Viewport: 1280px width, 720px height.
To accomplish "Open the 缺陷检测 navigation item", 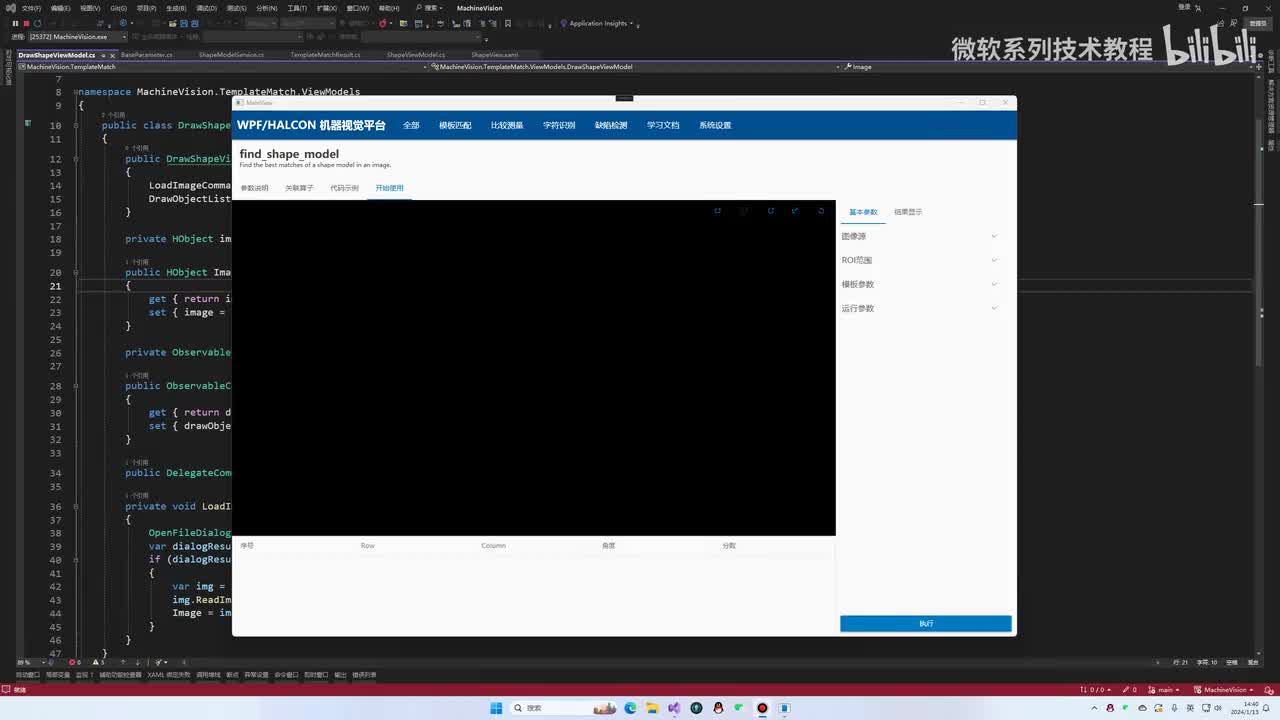I will [611, 125].
